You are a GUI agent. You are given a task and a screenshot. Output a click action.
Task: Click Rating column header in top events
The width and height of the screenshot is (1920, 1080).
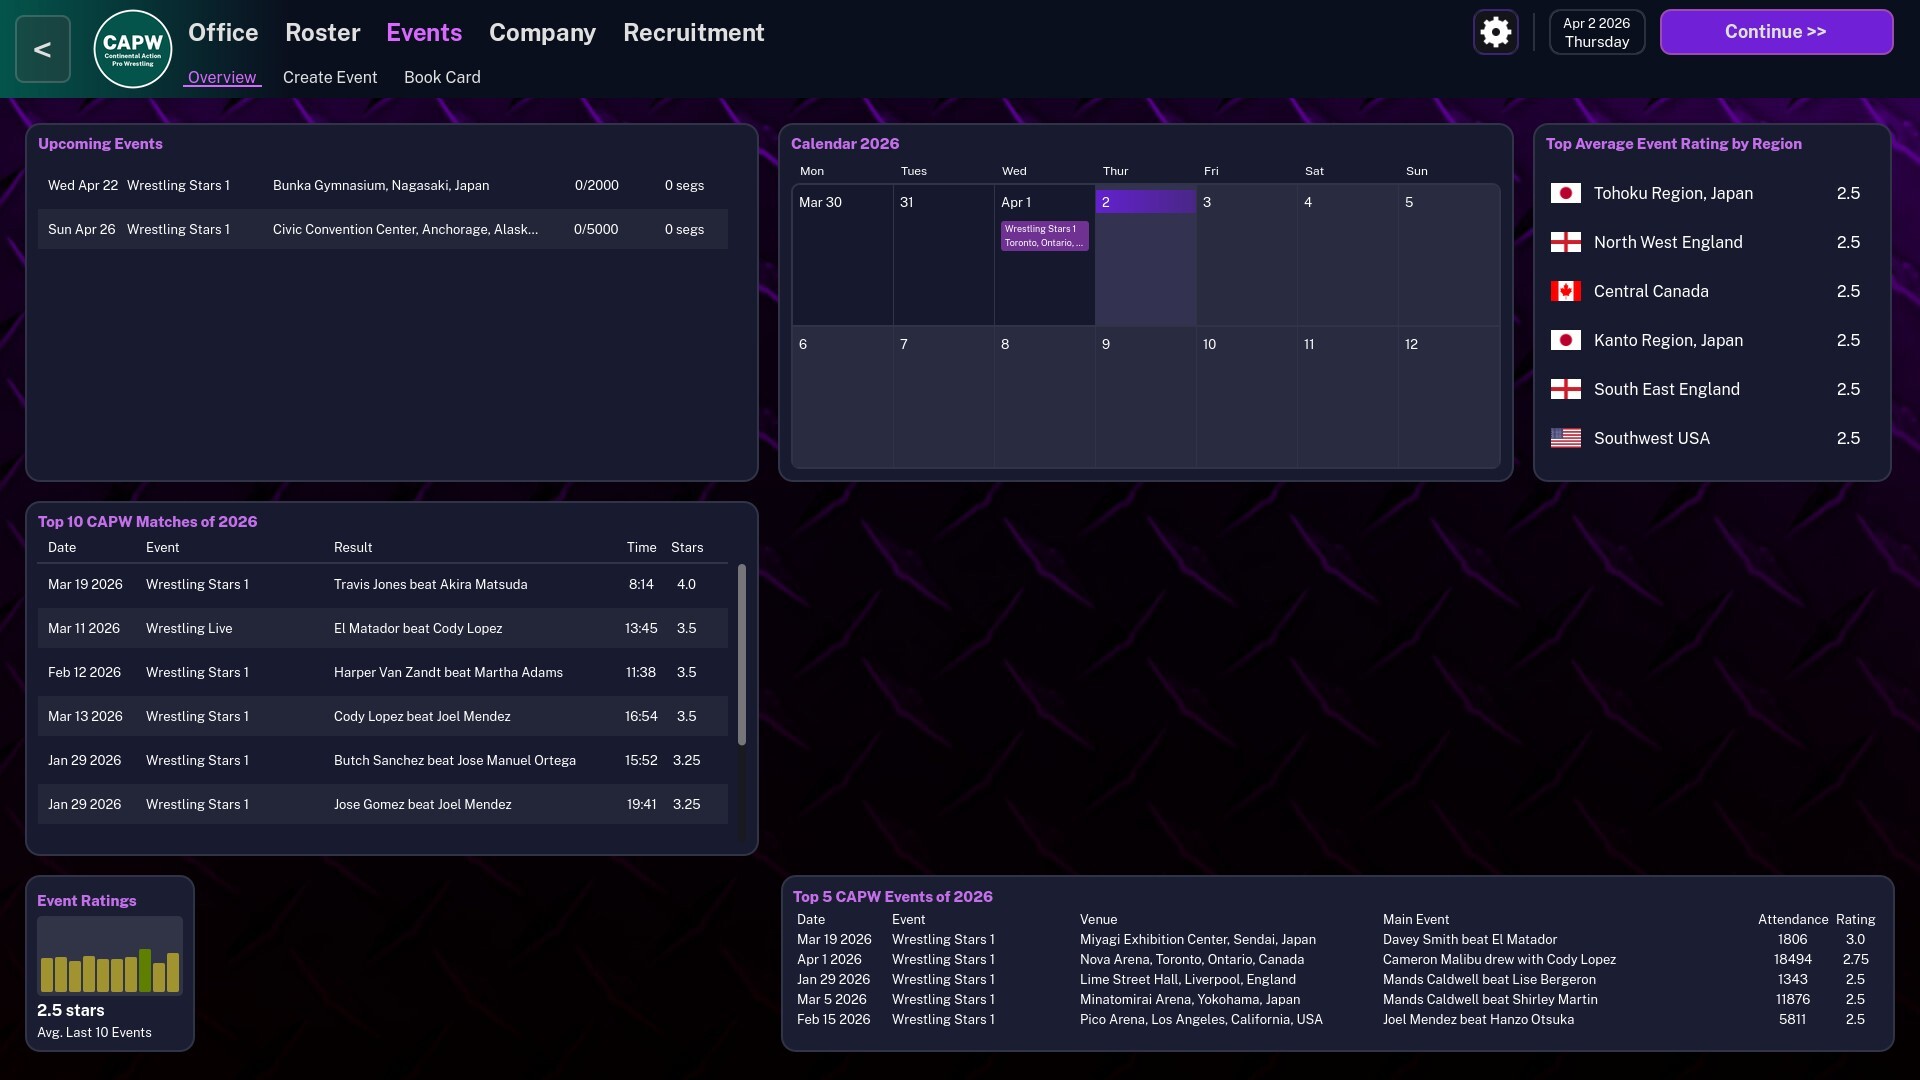point(1856,919)
